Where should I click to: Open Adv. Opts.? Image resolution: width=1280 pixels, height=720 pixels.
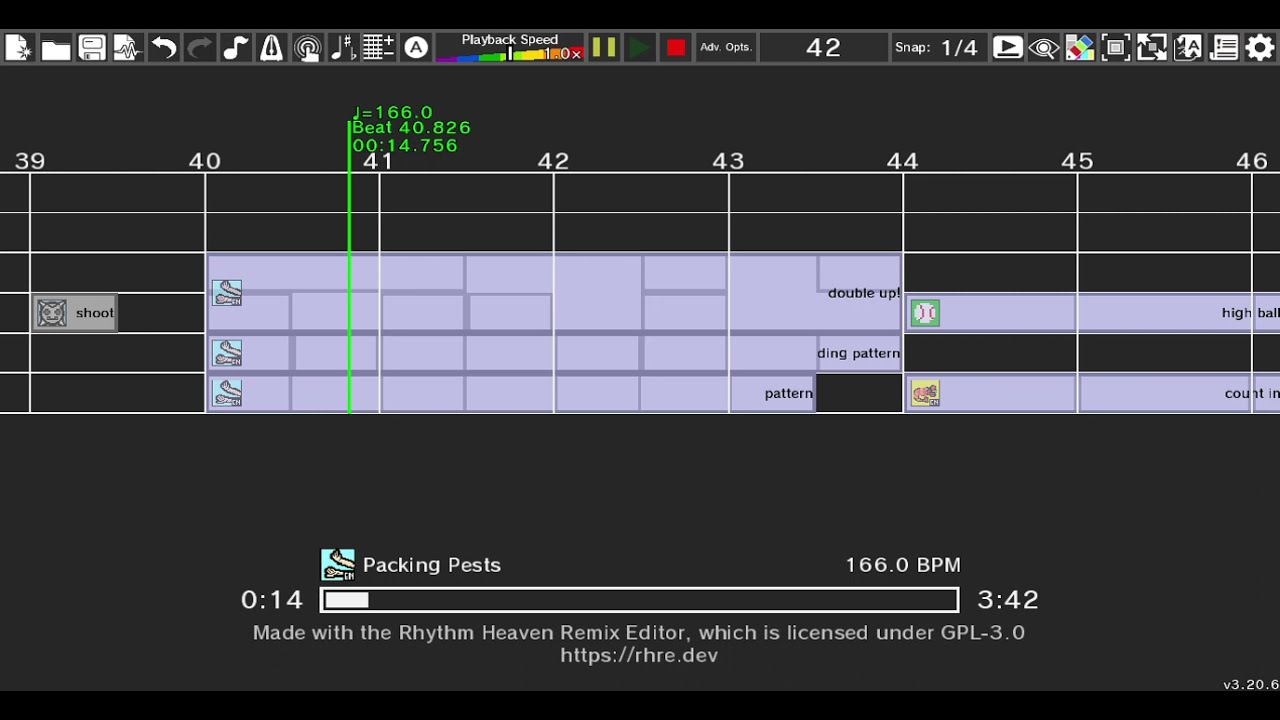click(x=725, y=48)
